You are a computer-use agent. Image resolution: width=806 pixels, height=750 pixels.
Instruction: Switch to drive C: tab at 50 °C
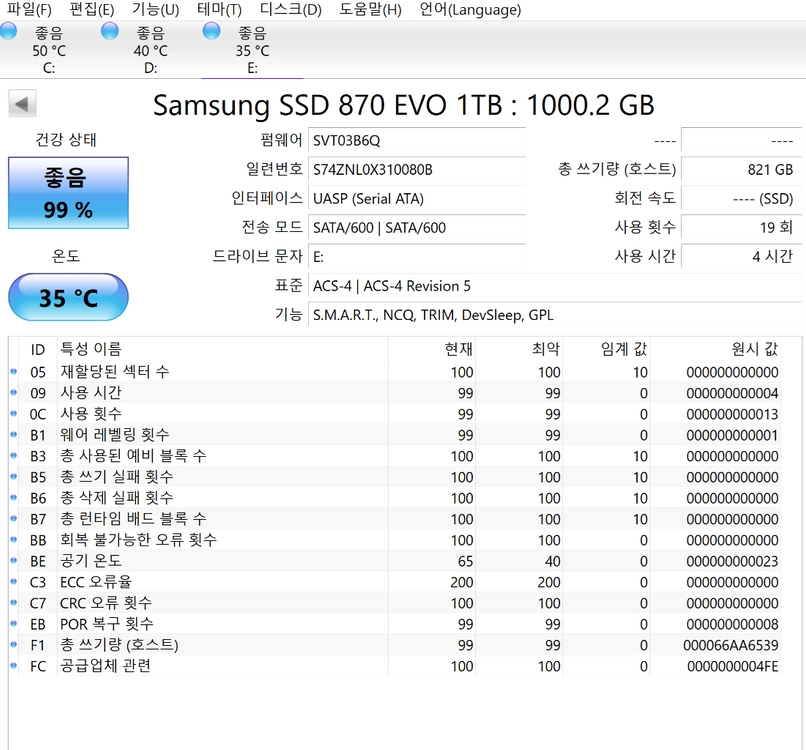tap(49, 50)
